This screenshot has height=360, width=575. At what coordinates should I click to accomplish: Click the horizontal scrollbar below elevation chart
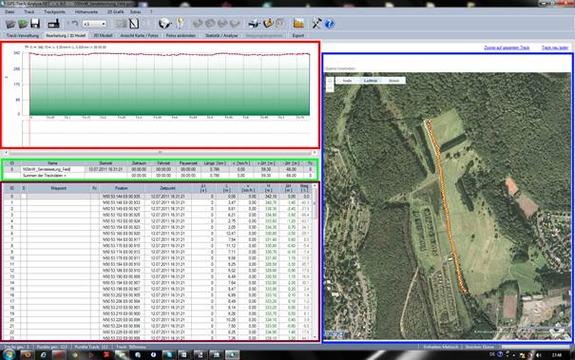pyautogui.click(x=160, y=152)
